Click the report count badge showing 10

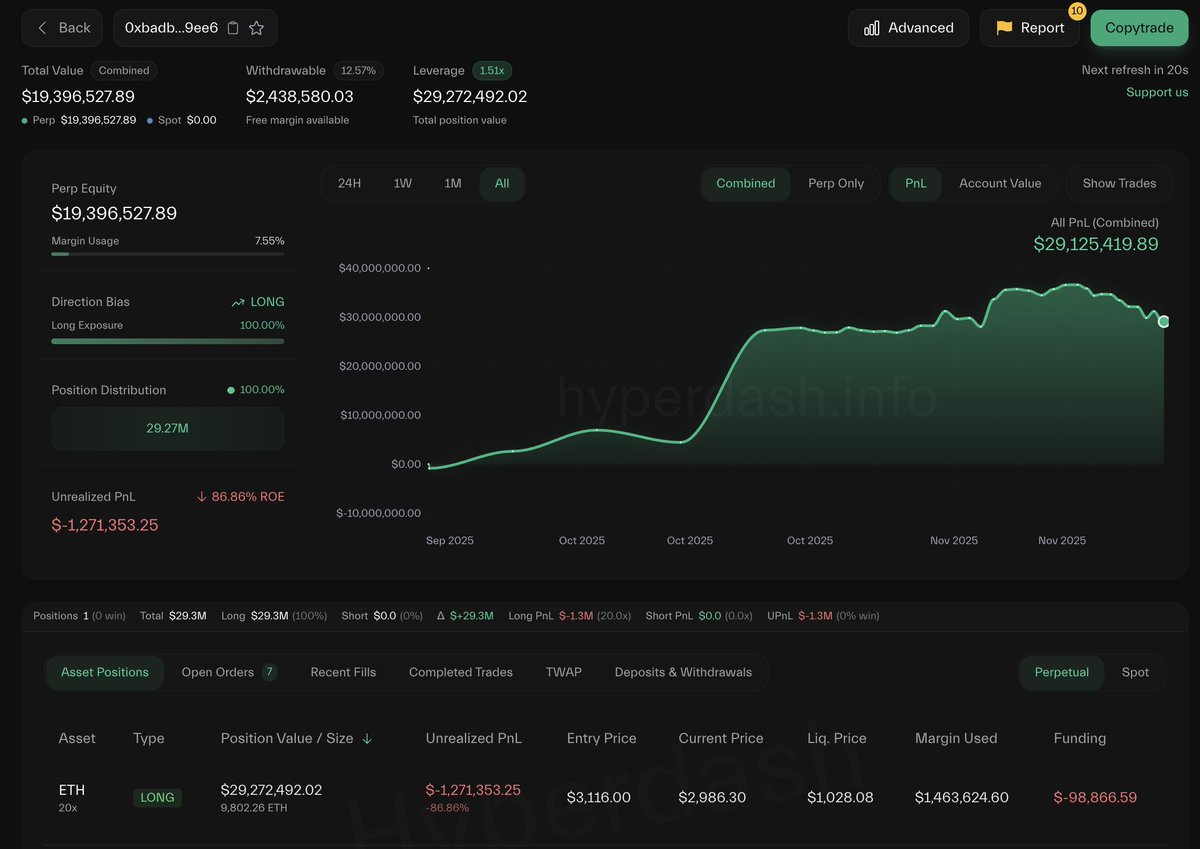coord(1077,11)
